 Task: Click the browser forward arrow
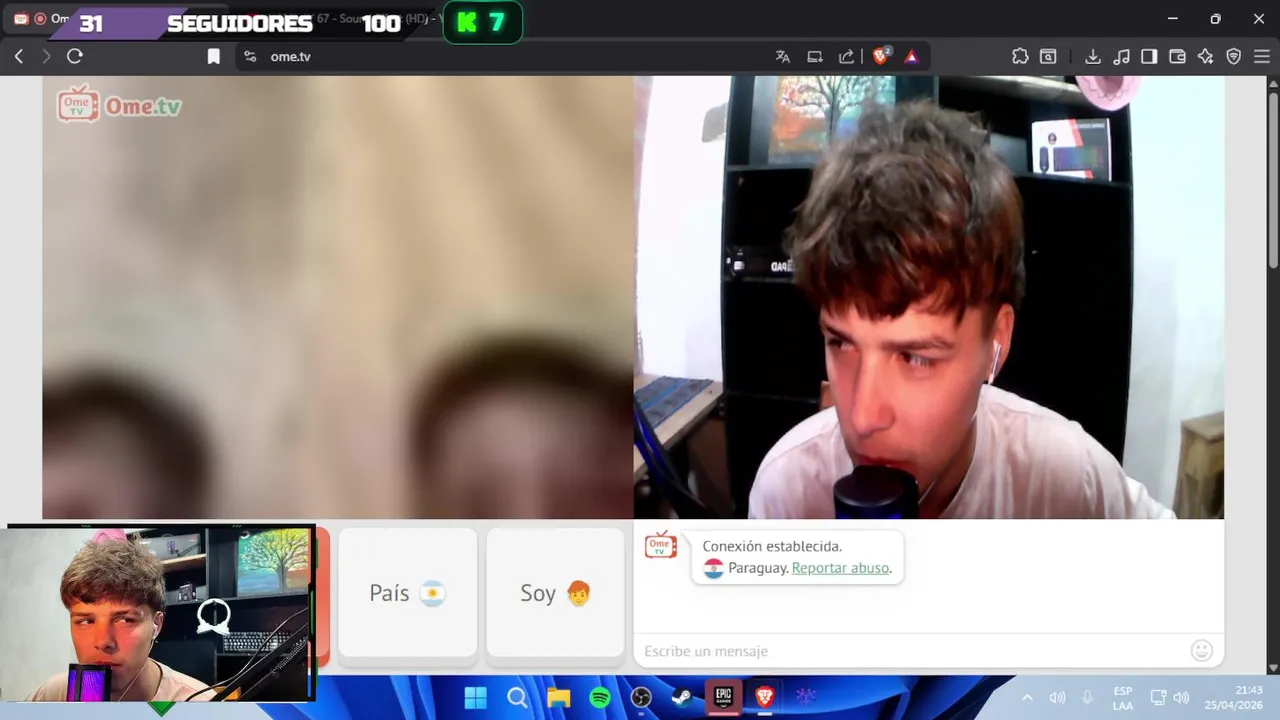click(x=46, y=57)
